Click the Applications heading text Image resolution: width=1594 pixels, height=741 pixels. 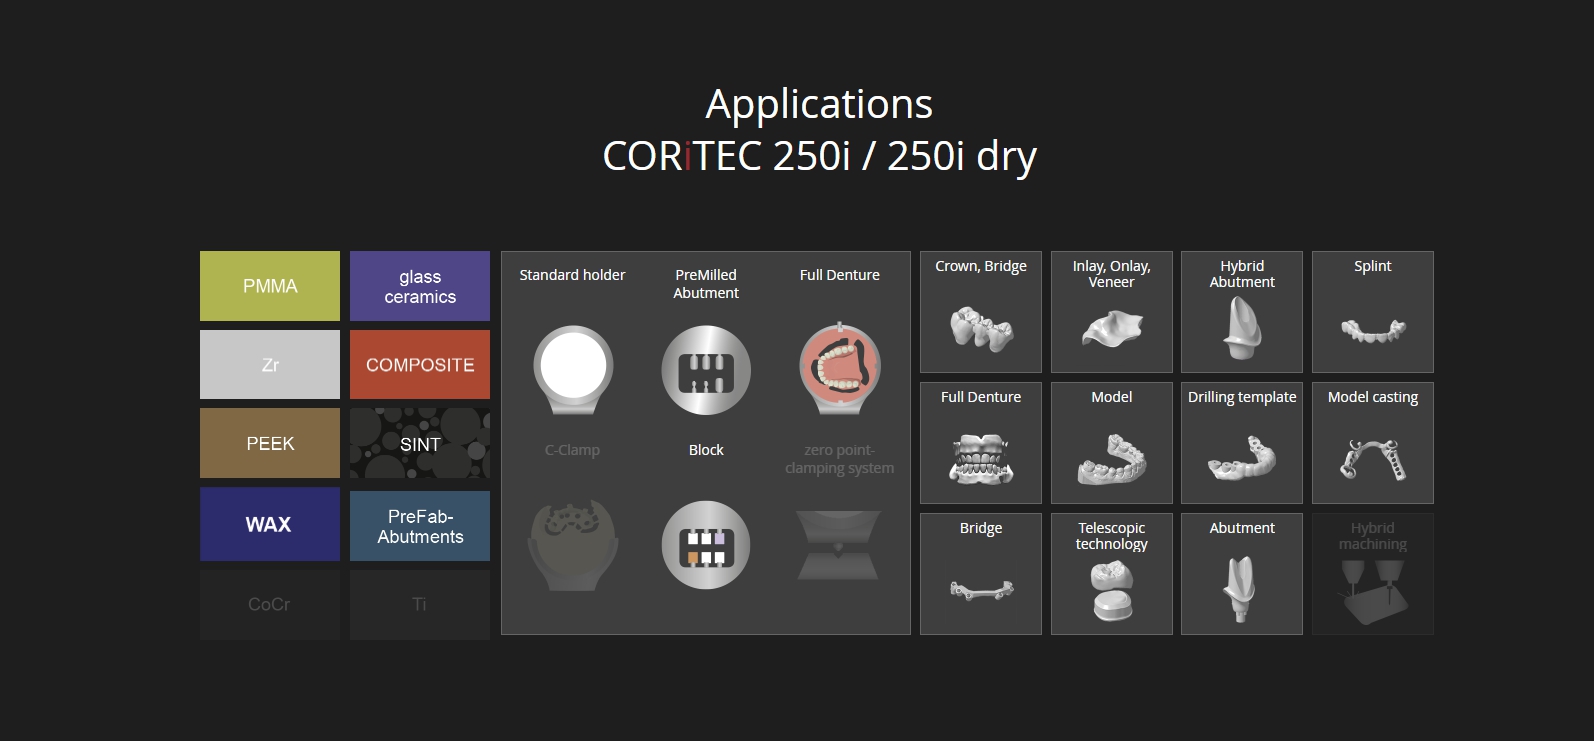coord(819,105)
